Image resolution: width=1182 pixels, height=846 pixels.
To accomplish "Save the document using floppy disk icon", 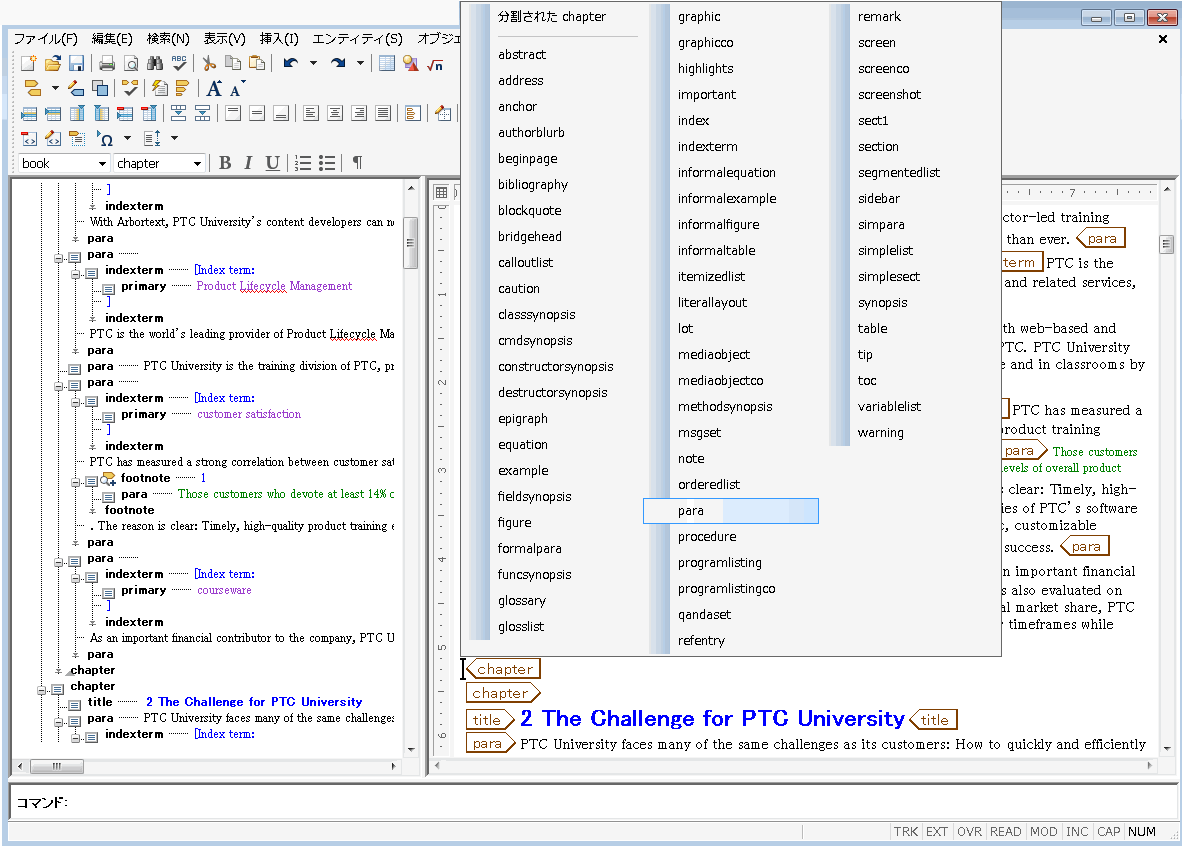I will point(76,64).
